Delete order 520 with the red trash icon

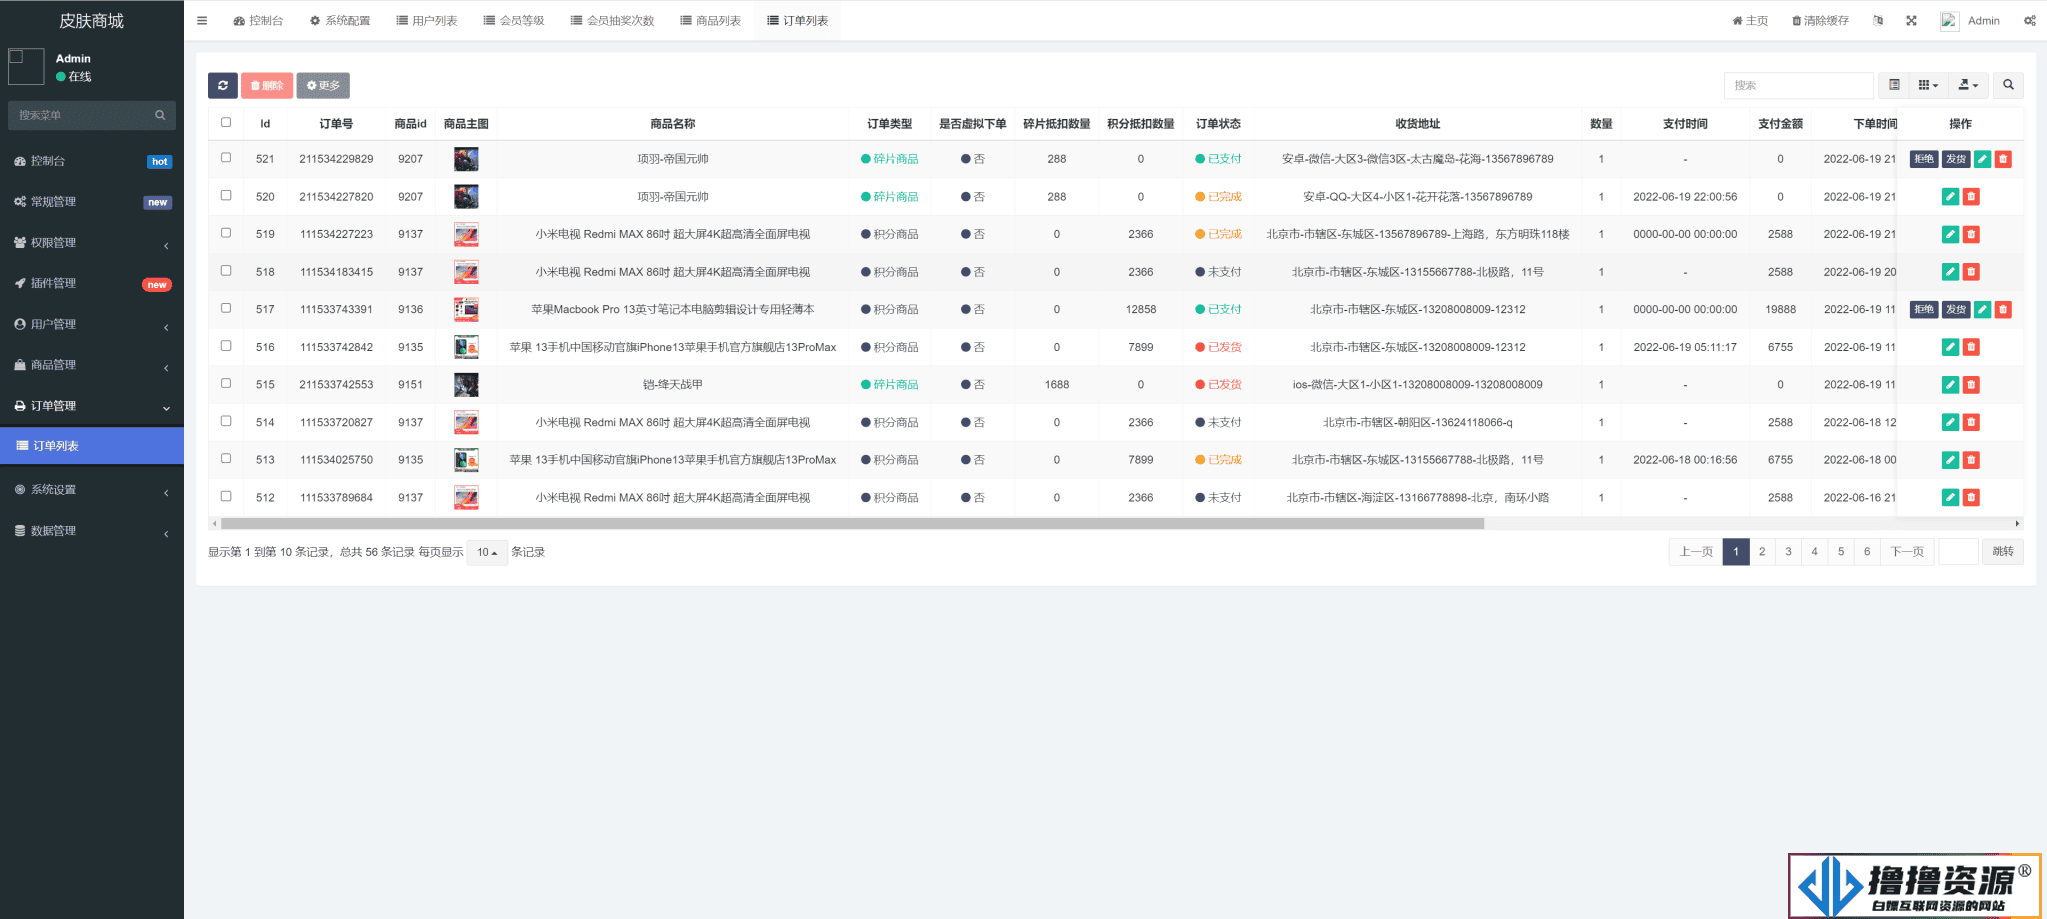[x=1971, y=197]
